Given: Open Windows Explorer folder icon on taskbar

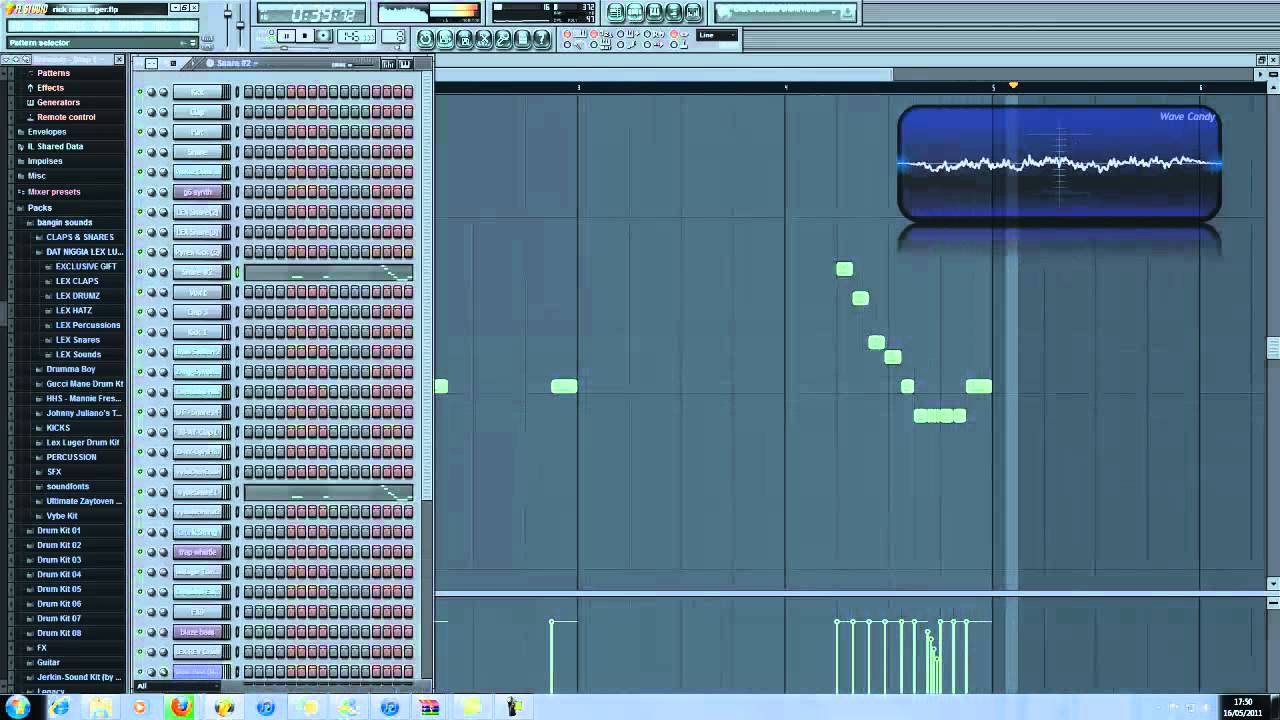Looking at the screenshot, I should click(100, 707).
